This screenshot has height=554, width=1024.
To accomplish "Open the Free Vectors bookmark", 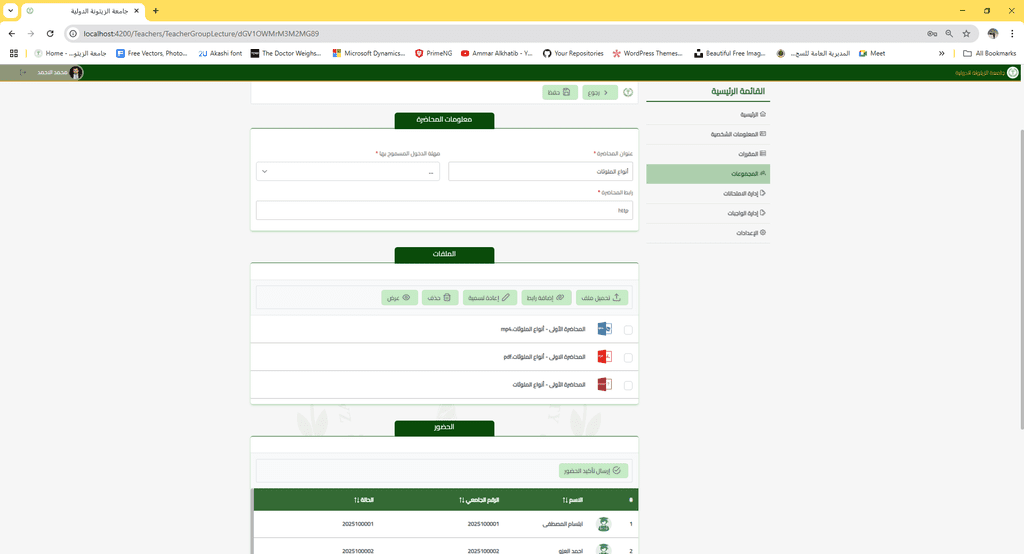I will pyautogui.click(x=152, y=54).
